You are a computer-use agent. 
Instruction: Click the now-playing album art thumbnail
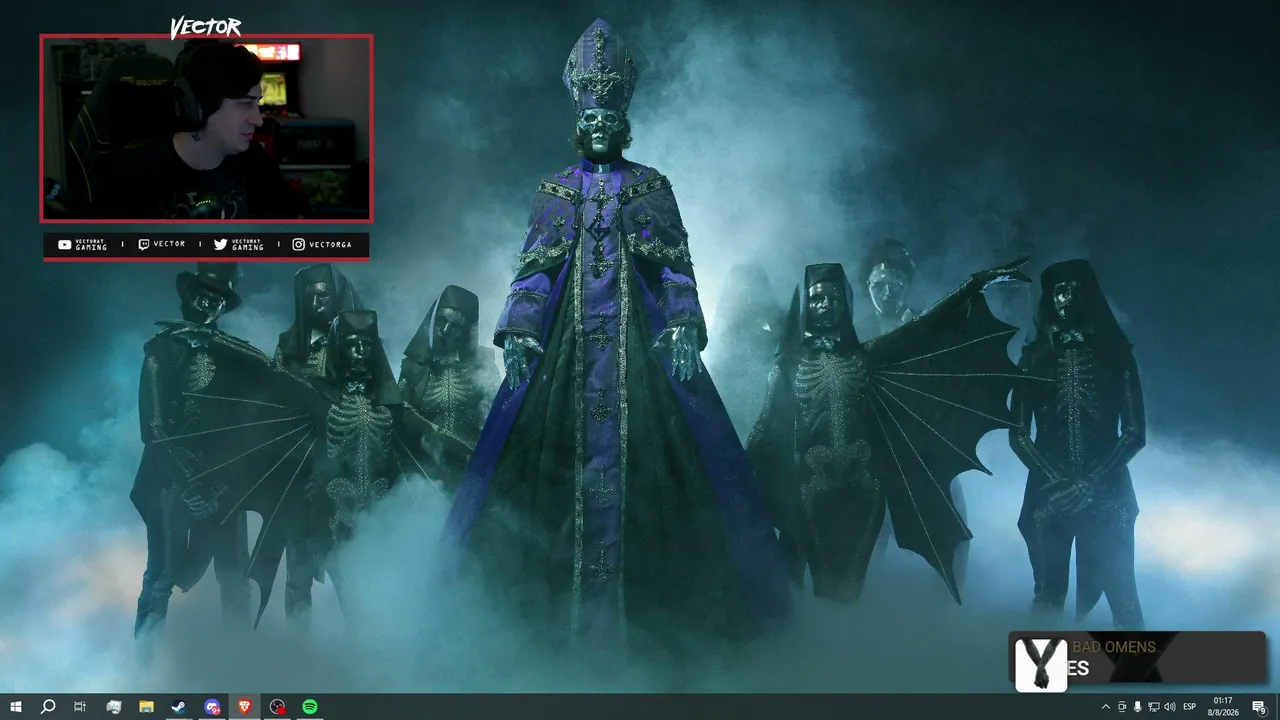click(x=1040, y=664)
